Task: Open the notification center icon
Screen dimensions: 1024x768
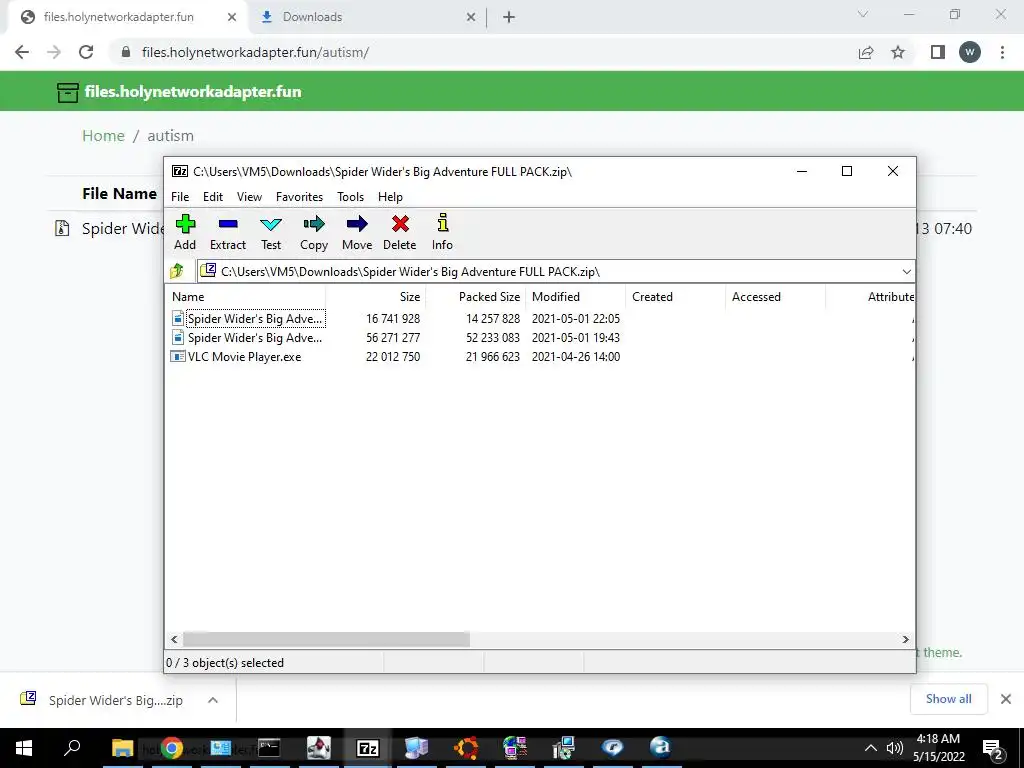Action: tap(993, 749)
